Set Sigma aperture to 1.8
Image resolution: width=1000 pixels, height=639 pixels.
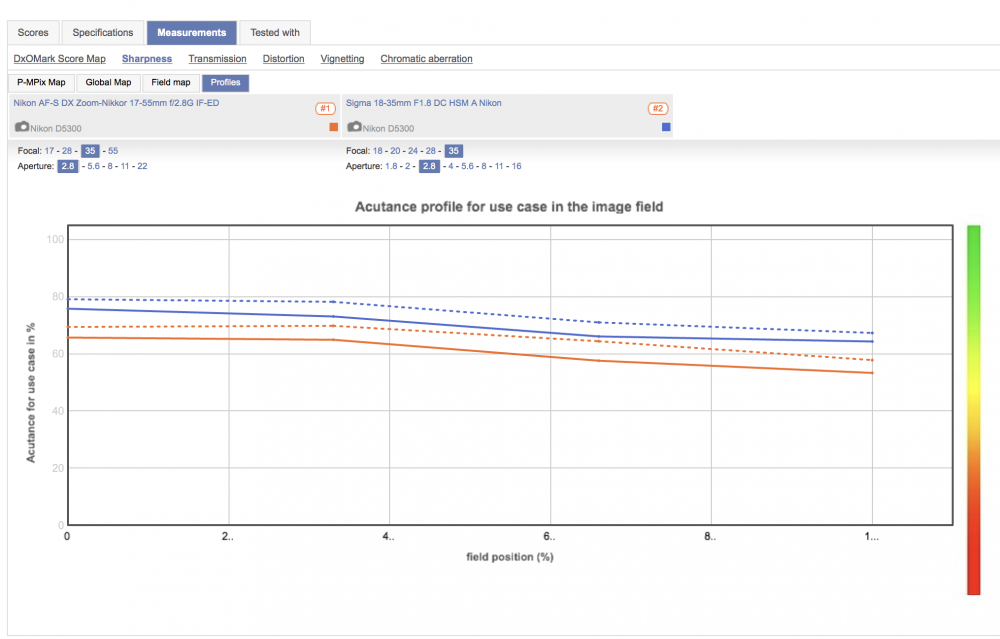coord(391,166)
